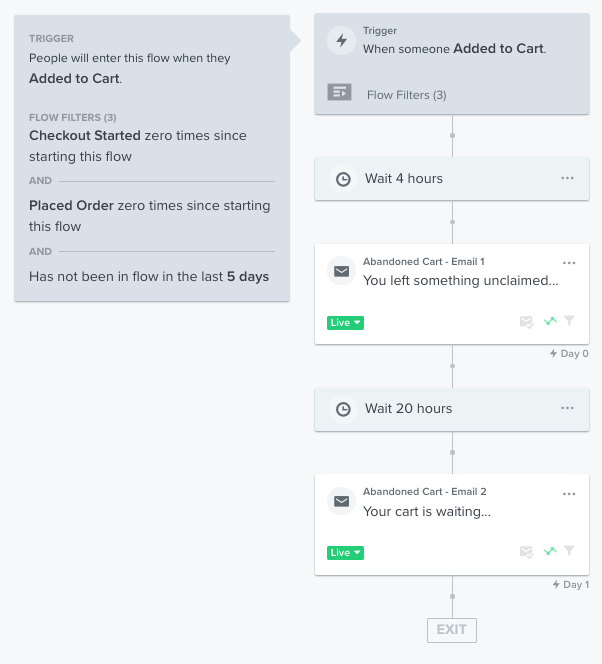Click the analytics trend icon on Email 1
The width and height of the screenshot is (602, 664).
tap(549, 321)
